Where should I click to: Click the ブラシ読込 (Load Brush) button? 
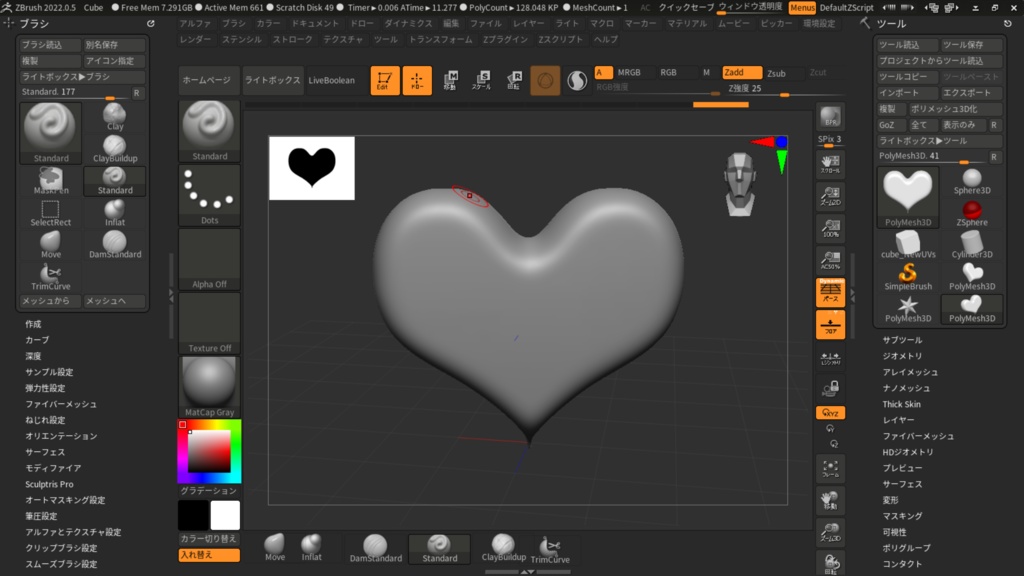(51, 44)
